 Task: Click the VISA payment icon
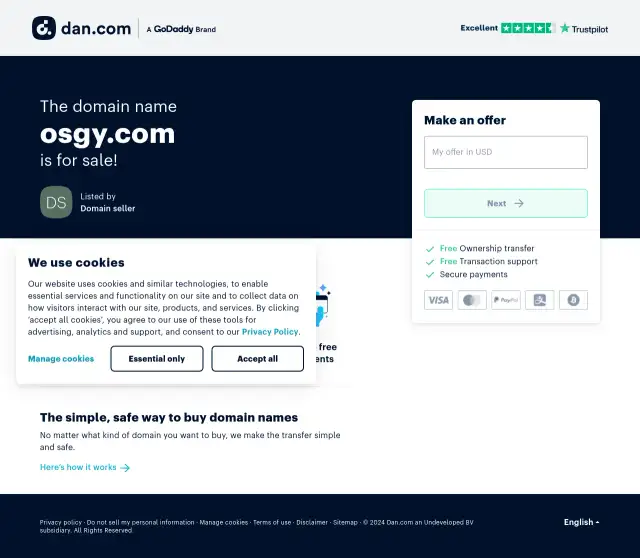[x=438, y=300]
